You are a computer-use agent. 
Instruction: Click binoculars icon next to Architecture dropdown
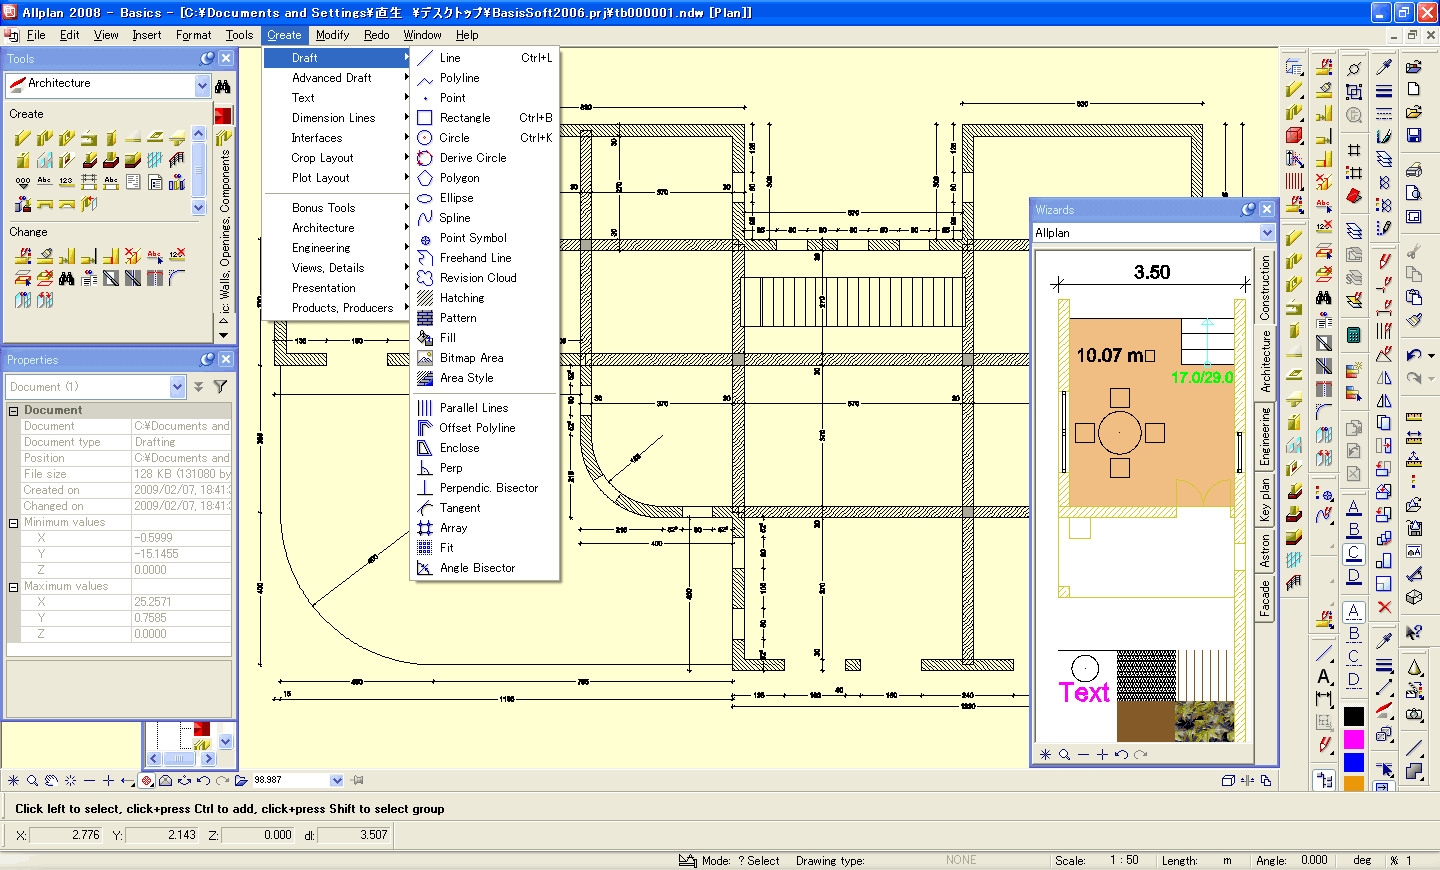pos(223,86)
